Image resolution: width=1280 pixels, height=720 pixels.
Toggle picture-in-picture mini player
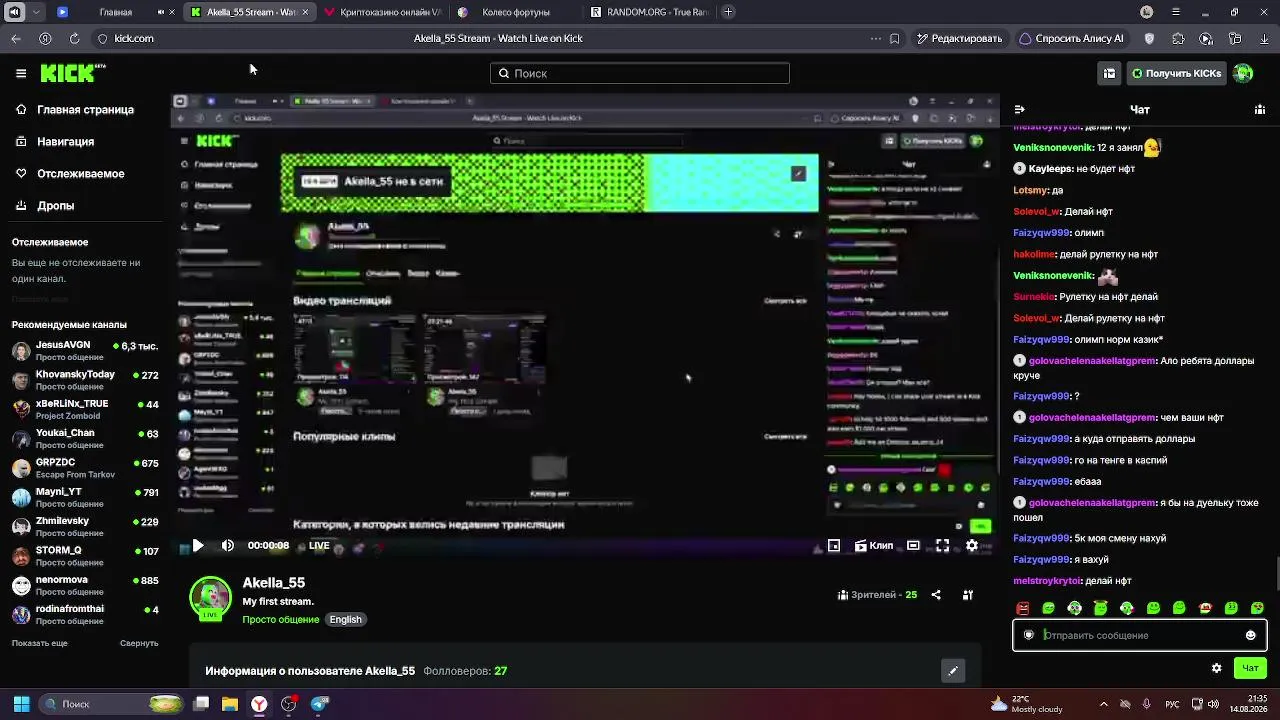(x=834, y=546)
